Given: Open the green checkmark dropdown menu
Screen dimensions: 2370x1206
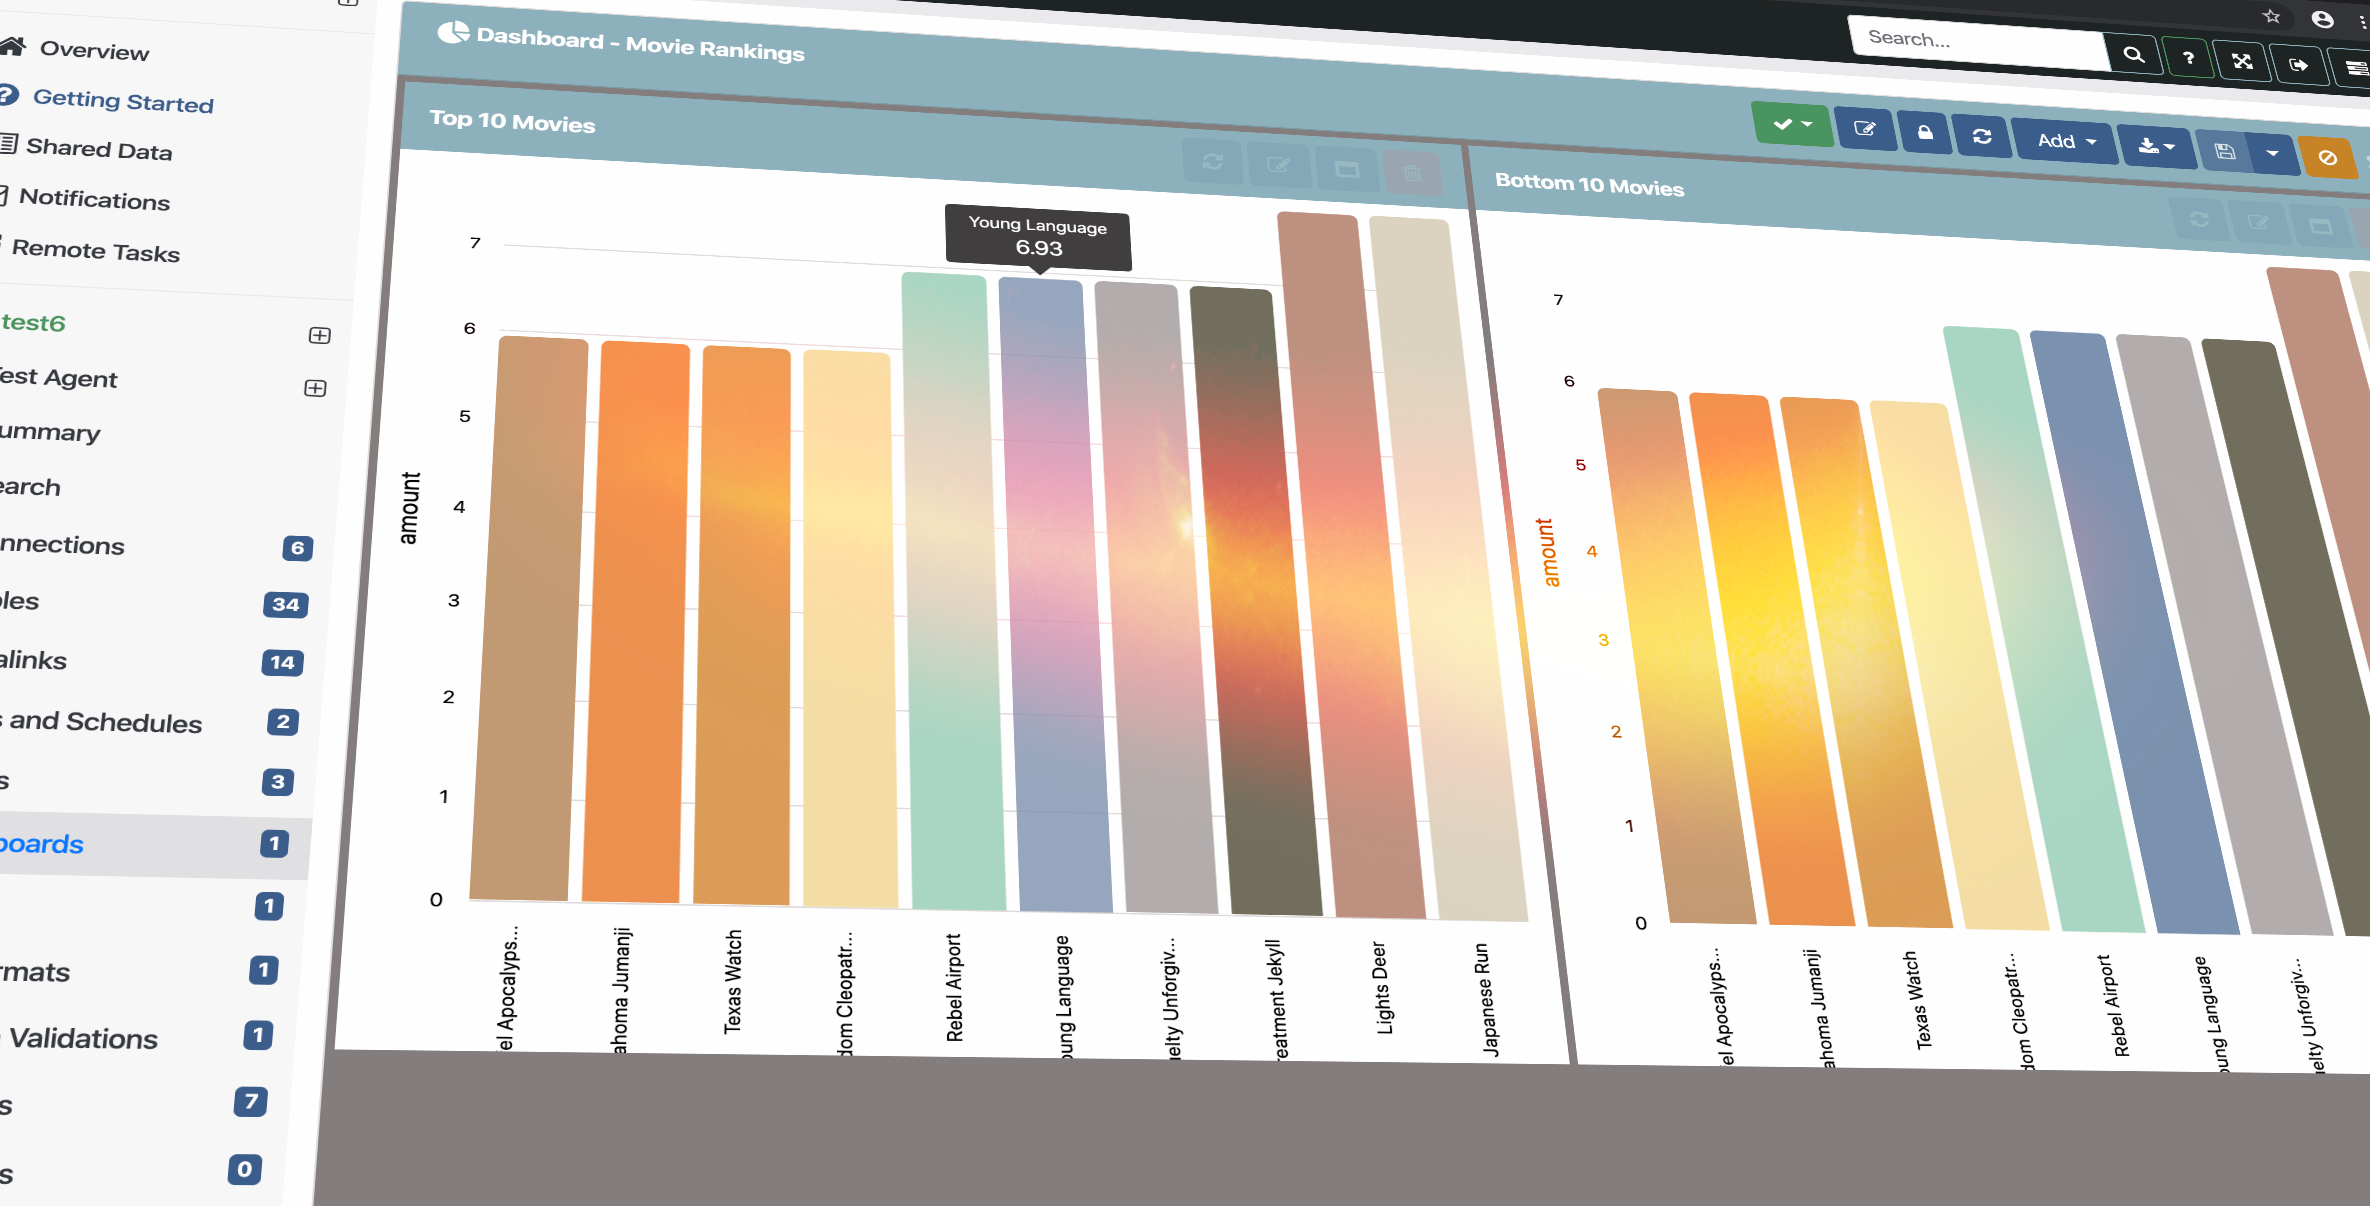Looking at the screenshot, I should pyautogui.click(x=1793, y=125).
